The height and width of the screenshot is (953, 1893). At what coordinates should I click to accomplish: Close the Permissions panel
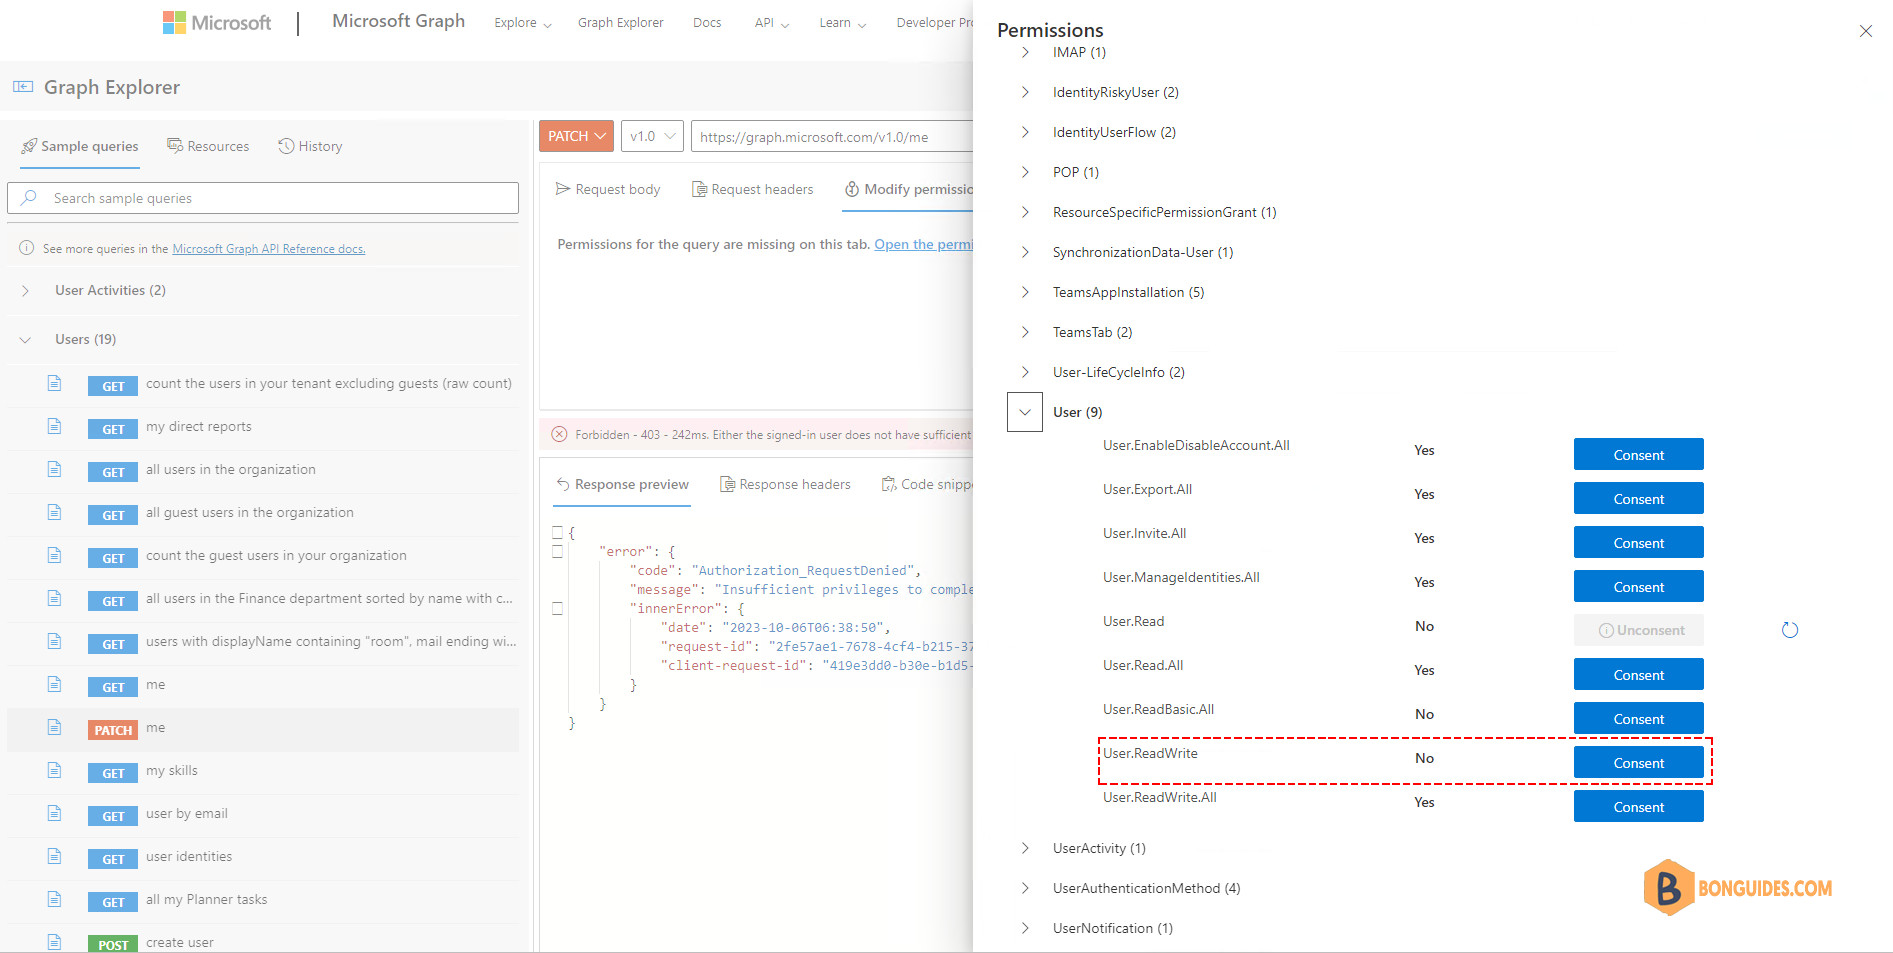tap(1865, 31)
